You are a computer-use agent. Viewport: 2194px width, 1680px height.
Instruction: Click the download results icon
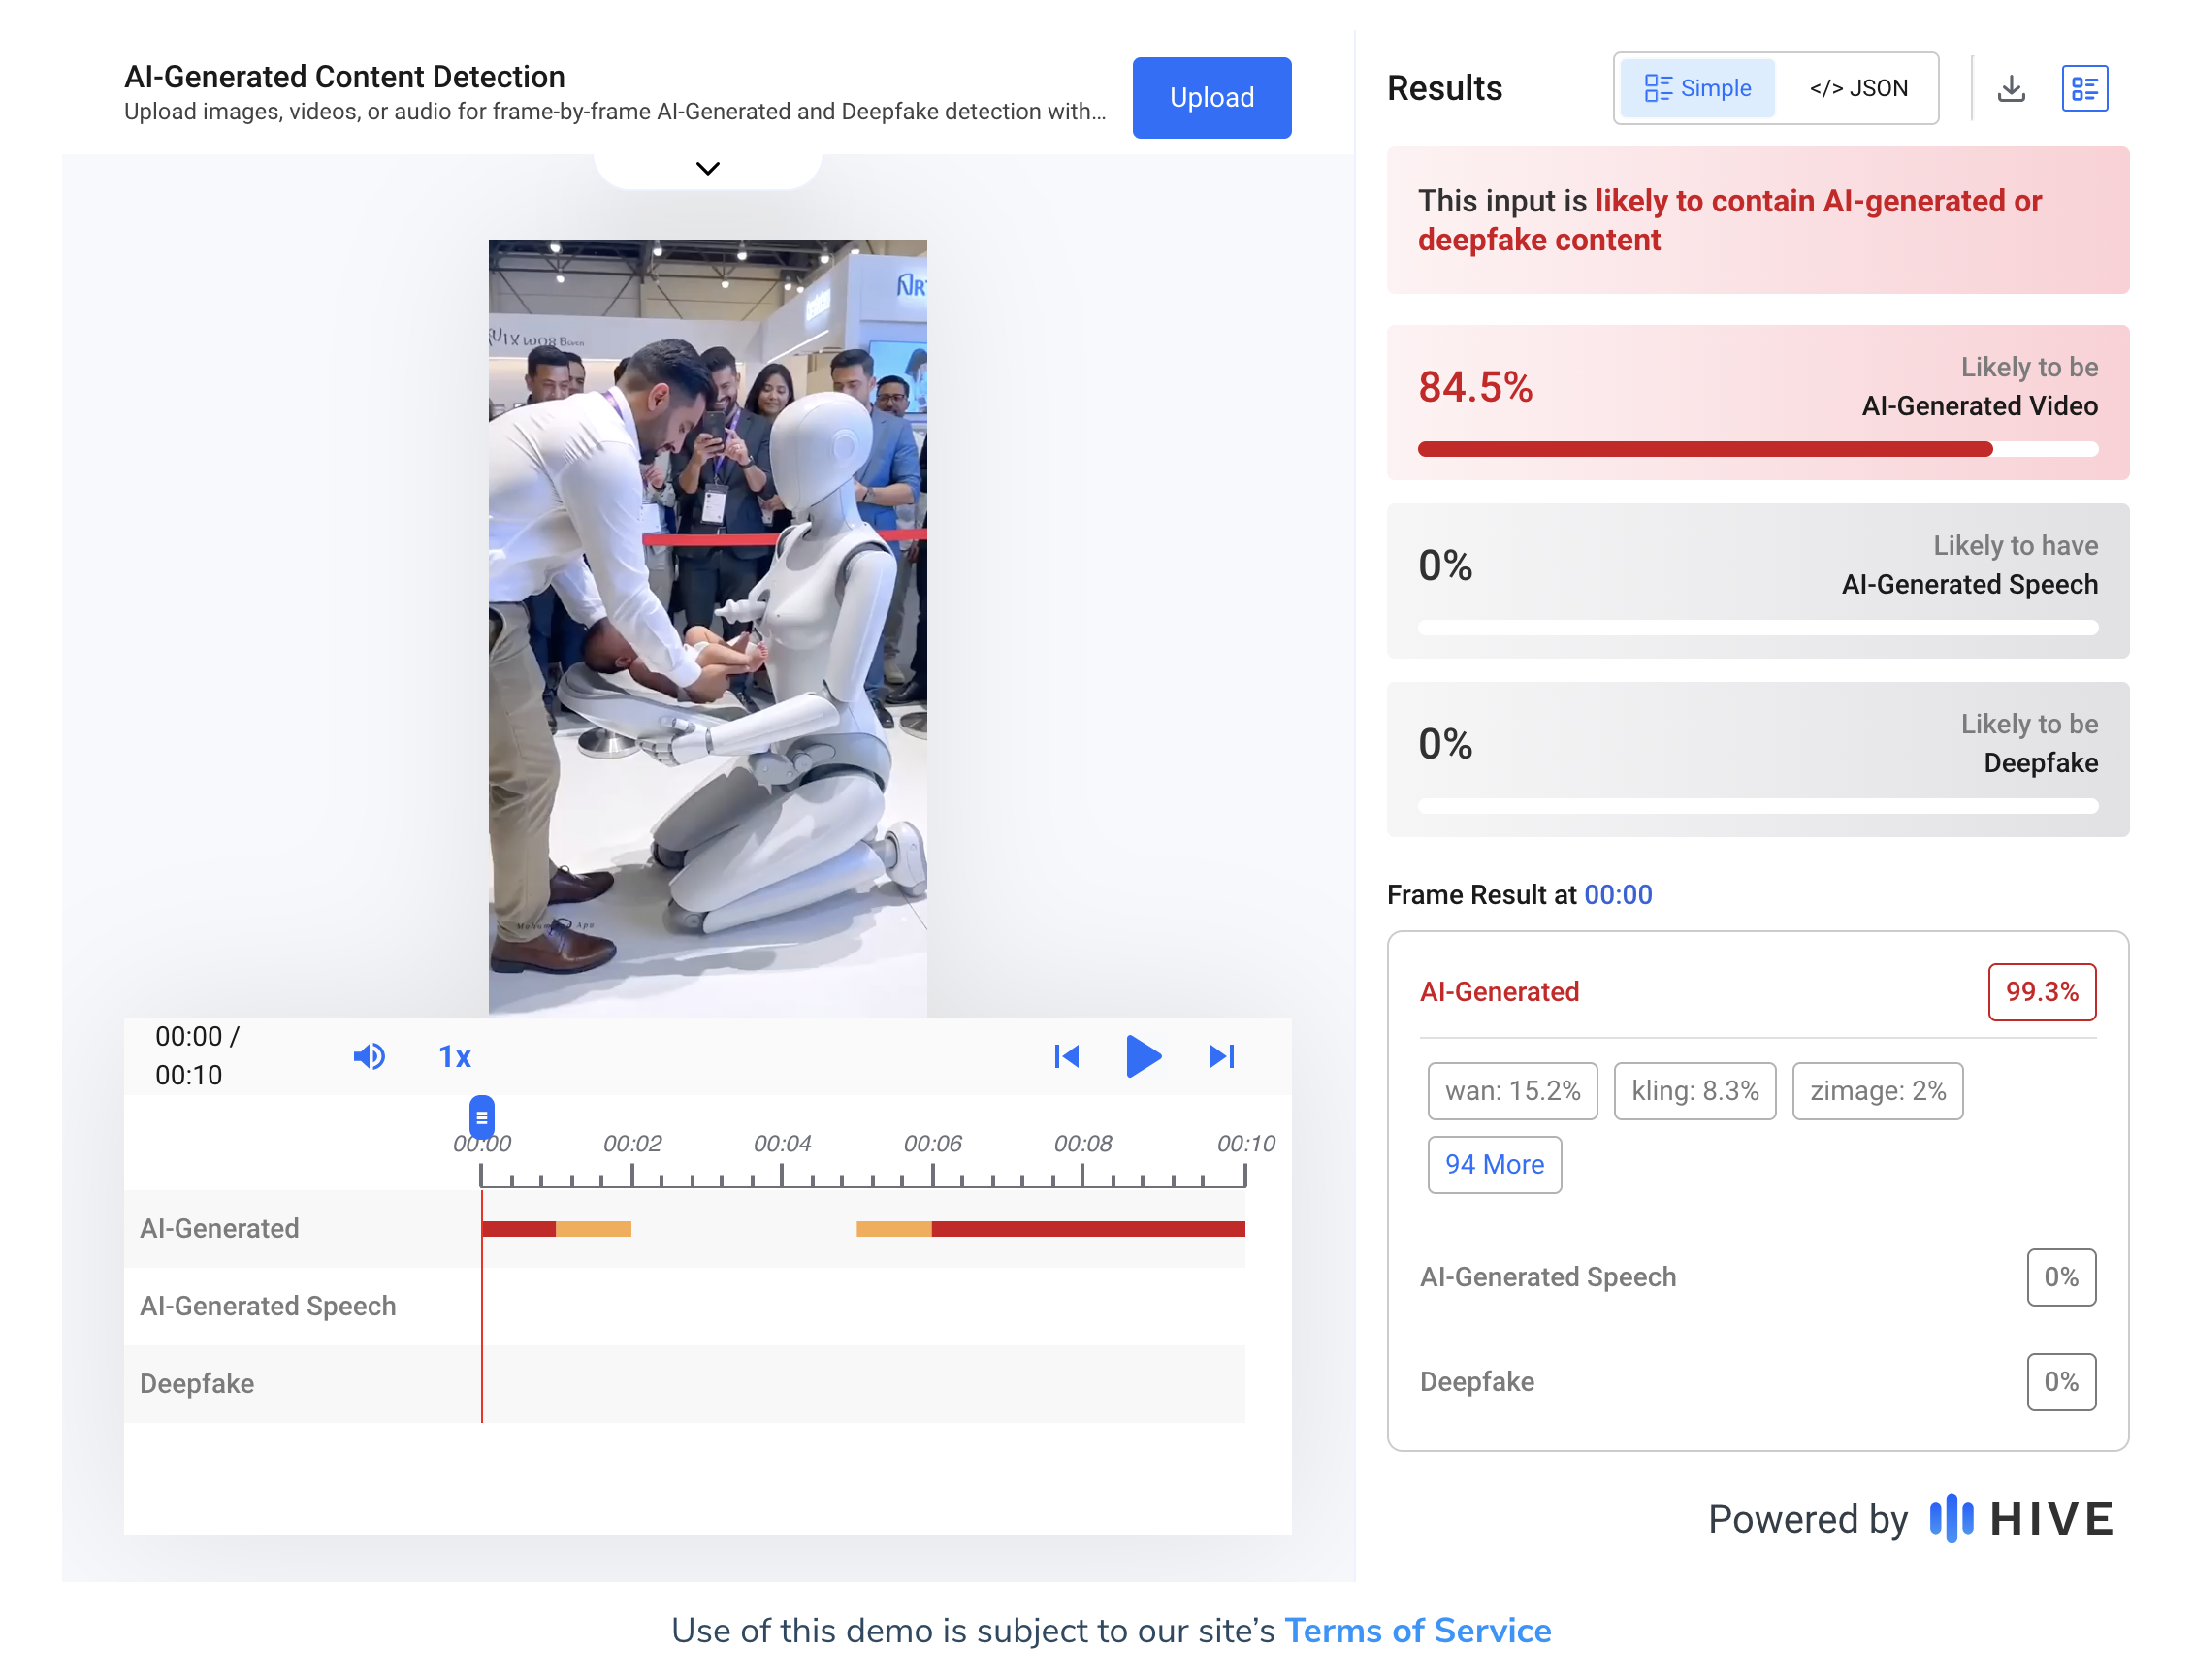point(2010,88)
